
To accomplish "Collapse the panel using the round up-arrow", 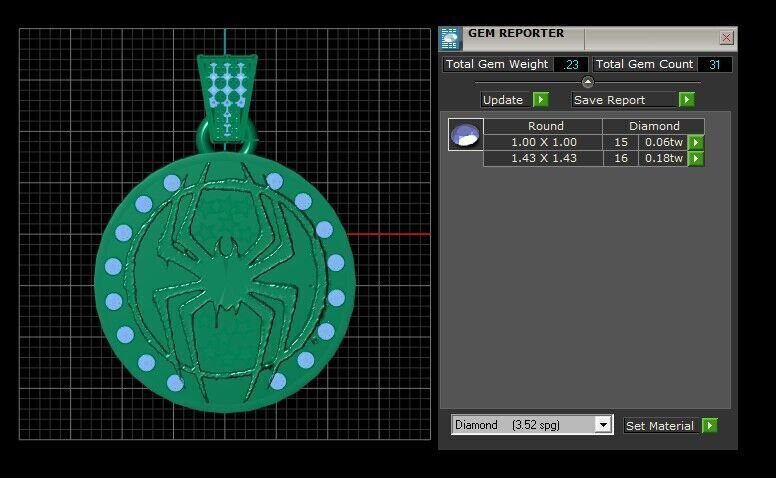I will point(587,82).
